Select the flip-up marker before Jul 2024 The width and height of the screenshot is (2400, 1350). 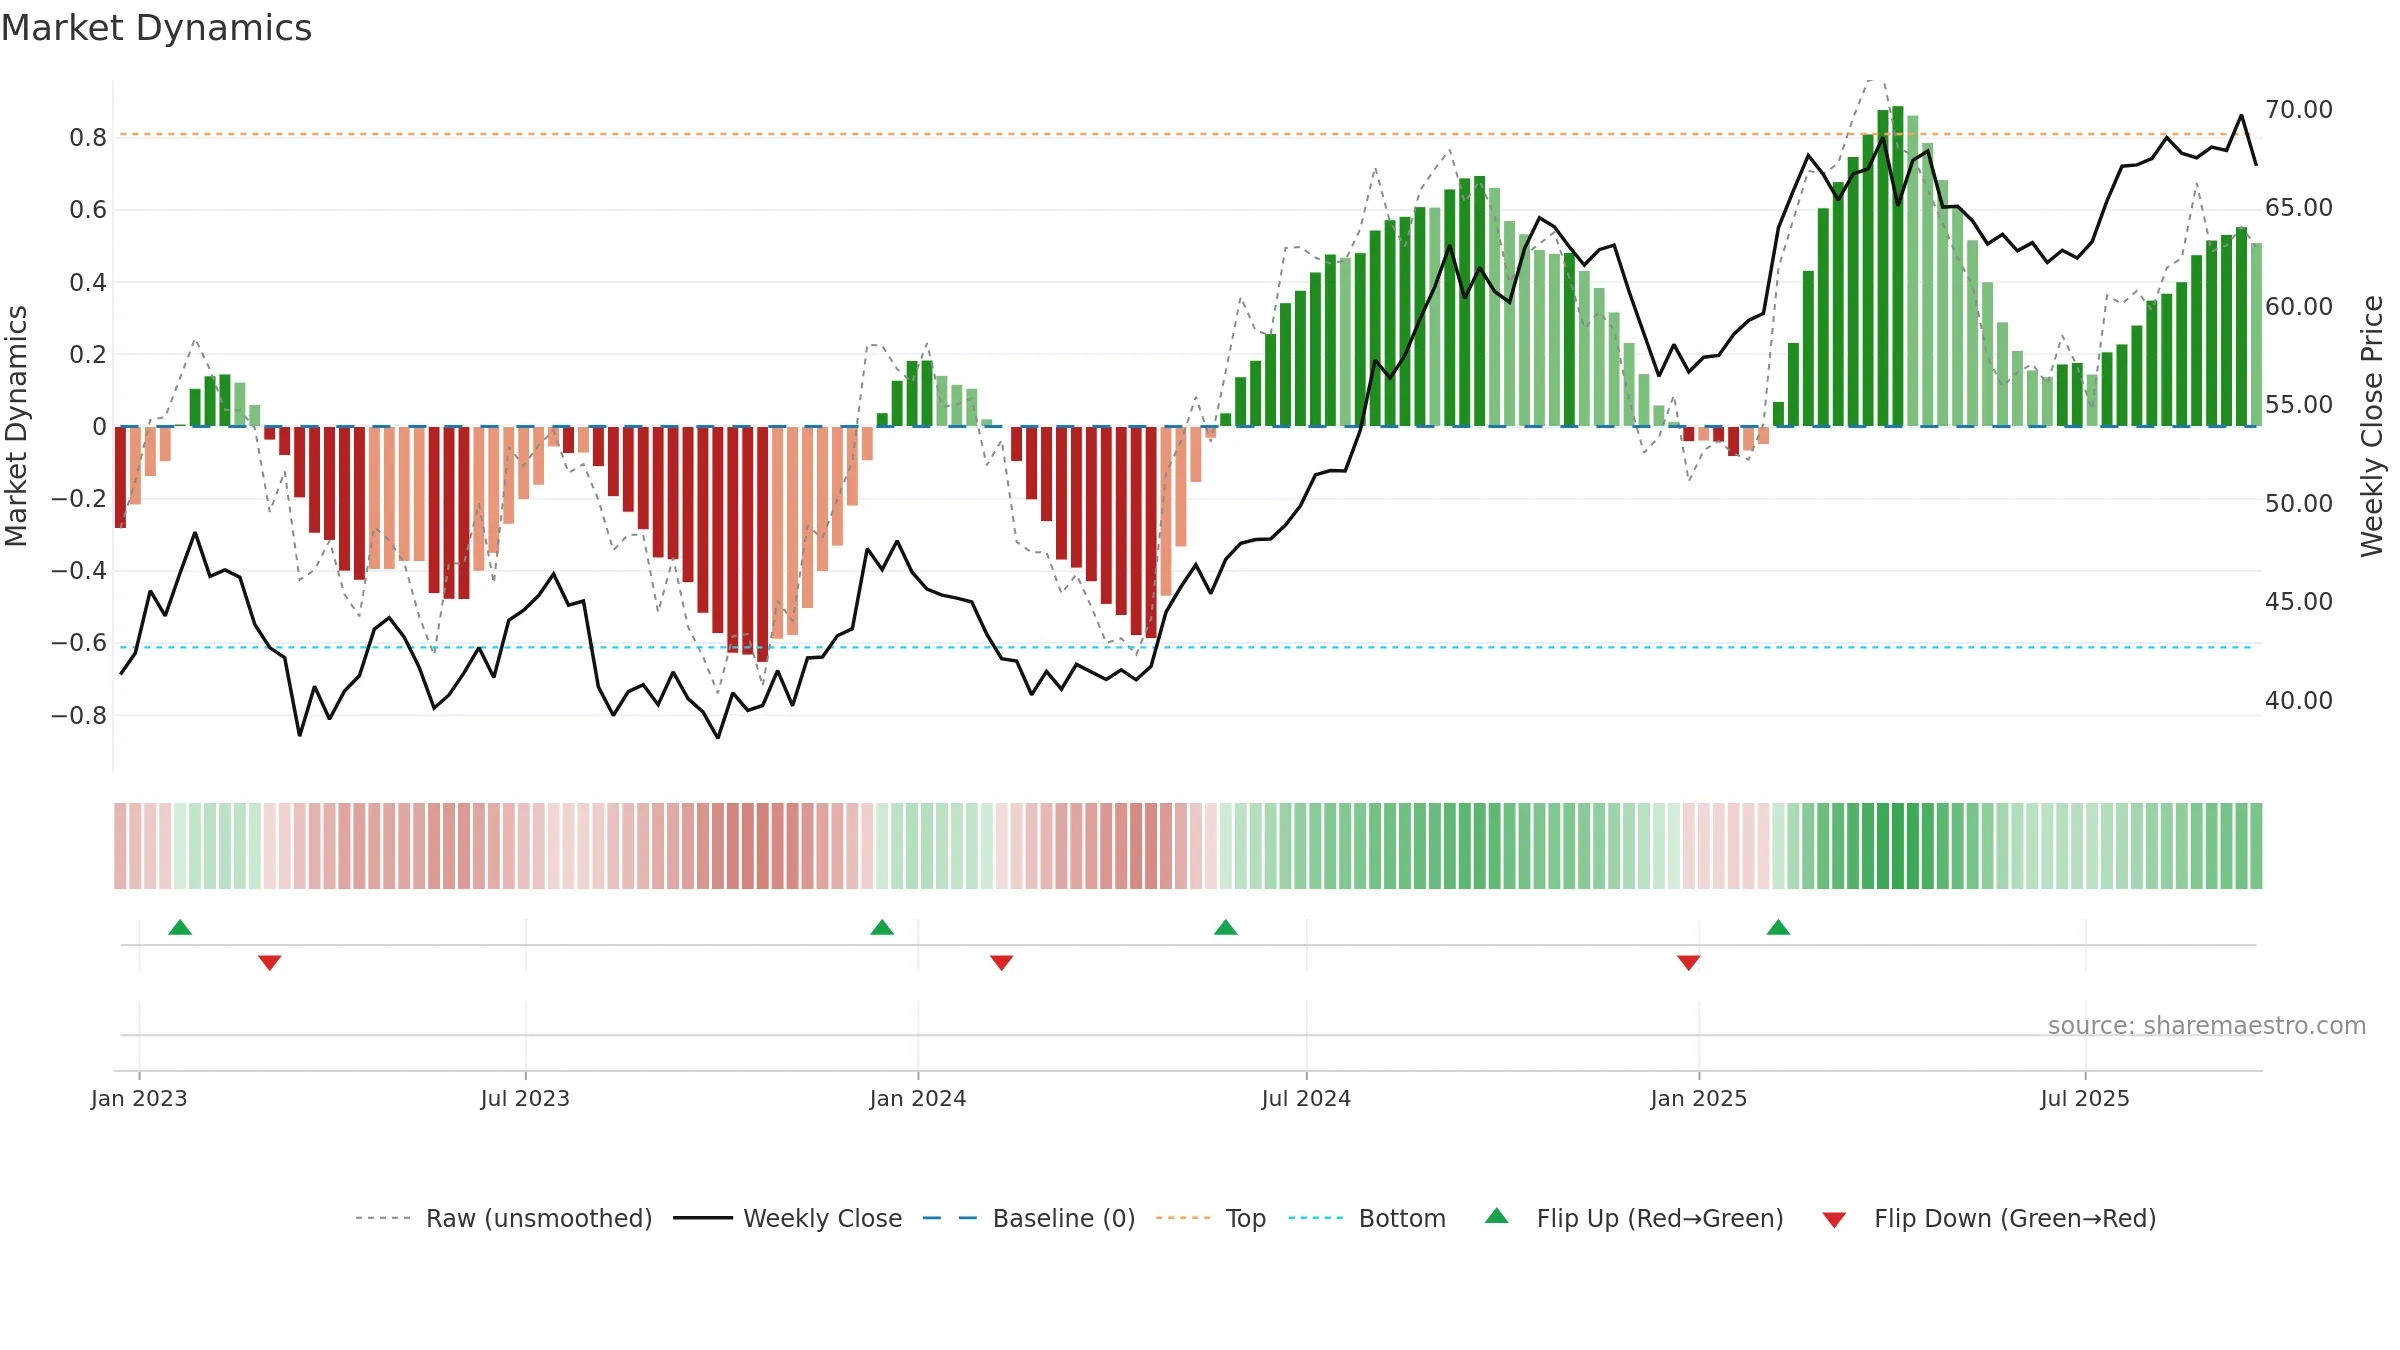tap(1226, 927)
